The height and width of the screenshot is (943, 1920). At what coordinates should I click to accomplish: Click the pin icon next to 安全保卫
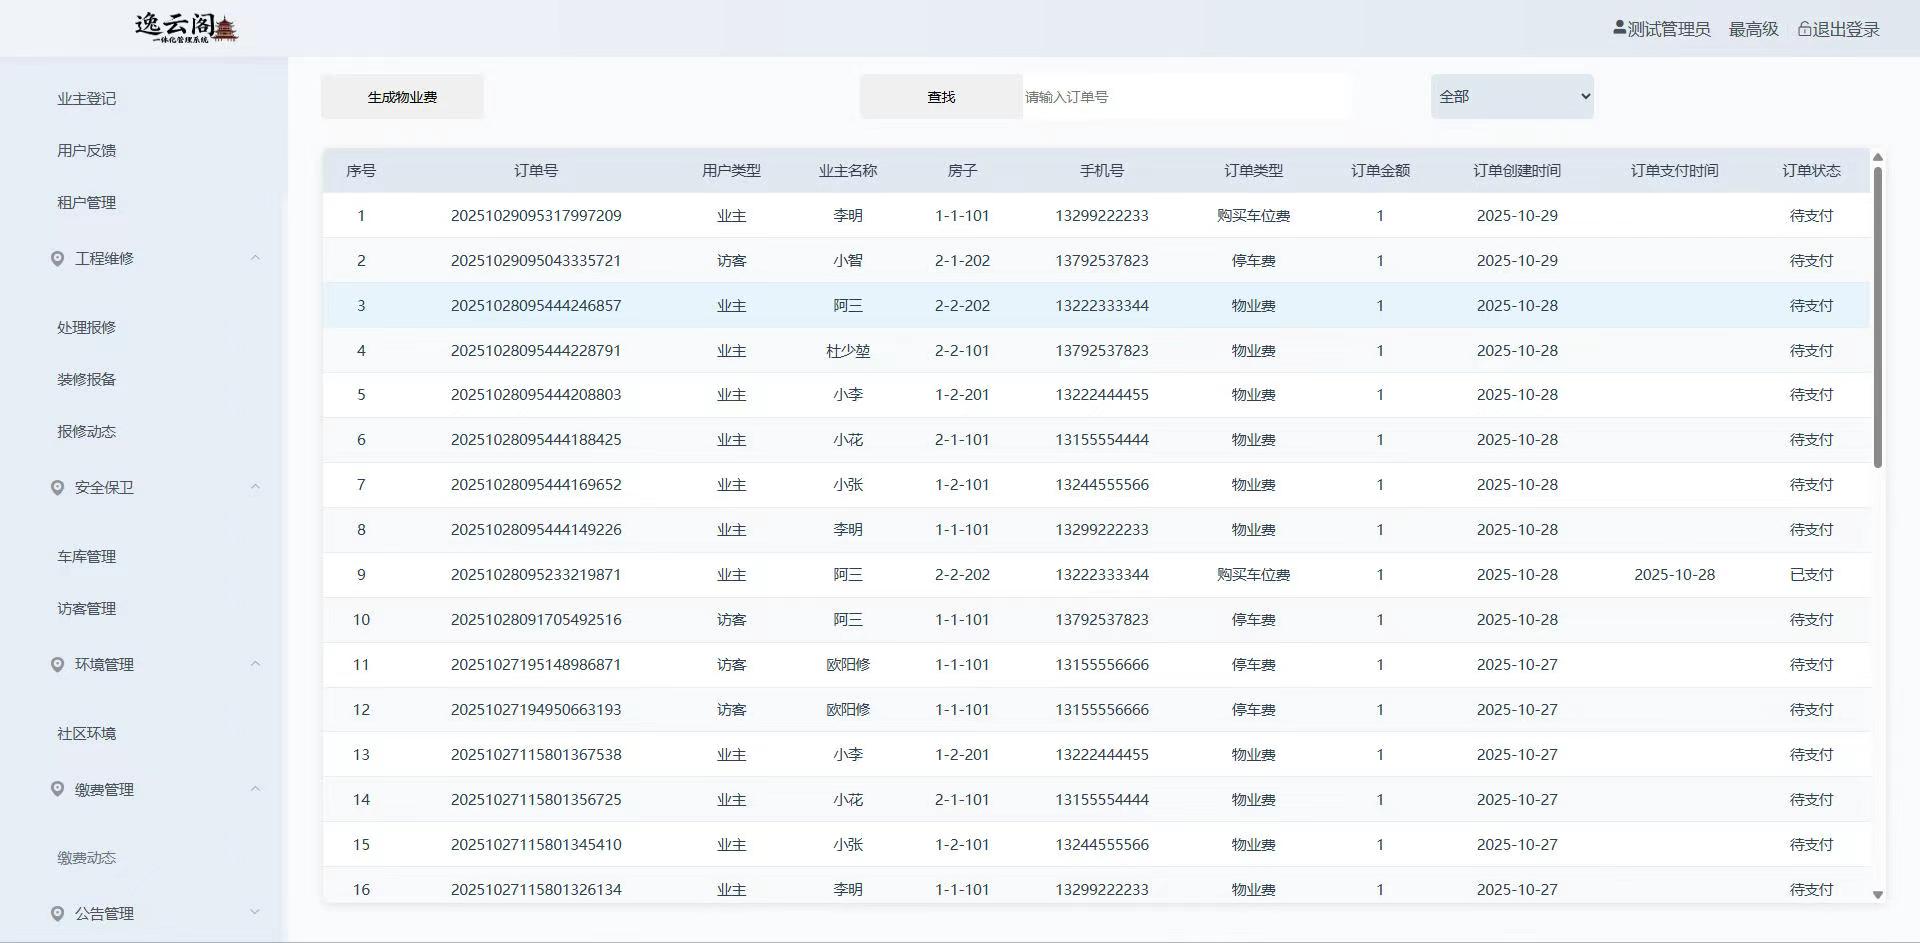point(57,488)
